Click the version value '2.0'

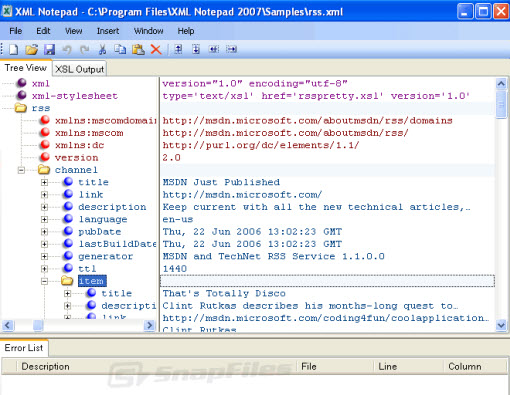(x=171, y=157)
